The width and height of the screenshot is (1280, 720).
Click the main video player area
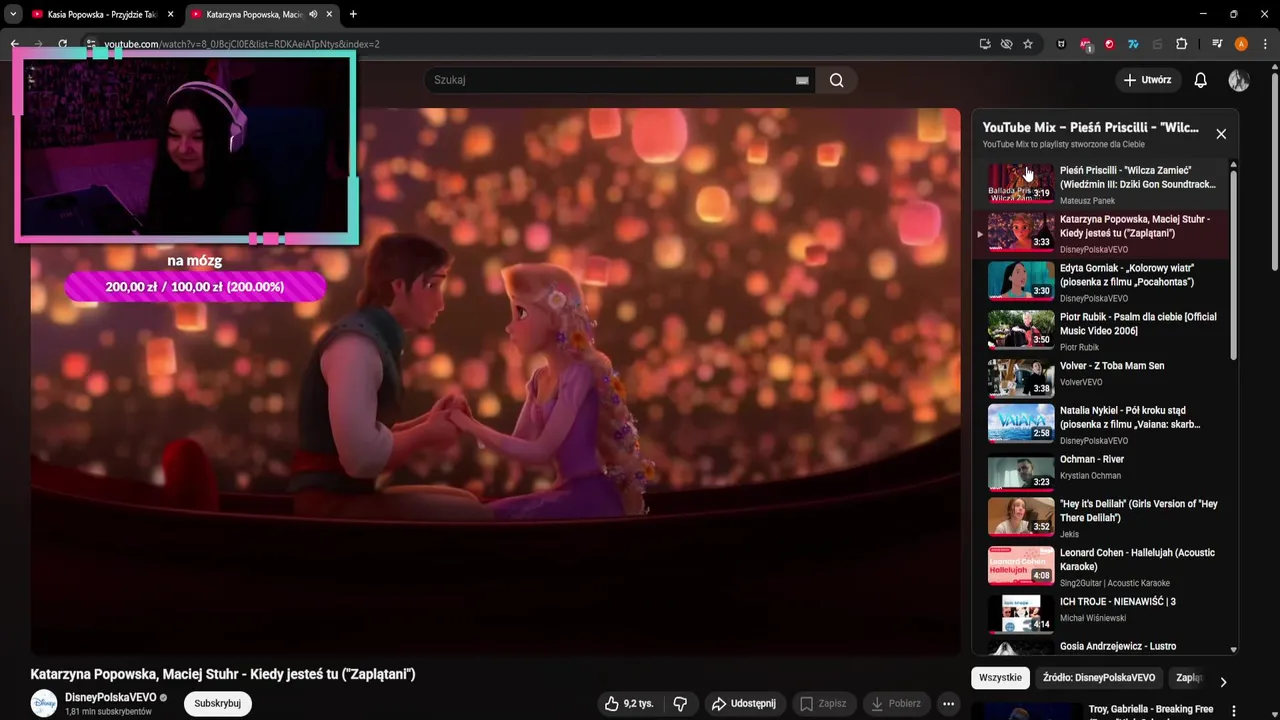click(x=495, y=381)
